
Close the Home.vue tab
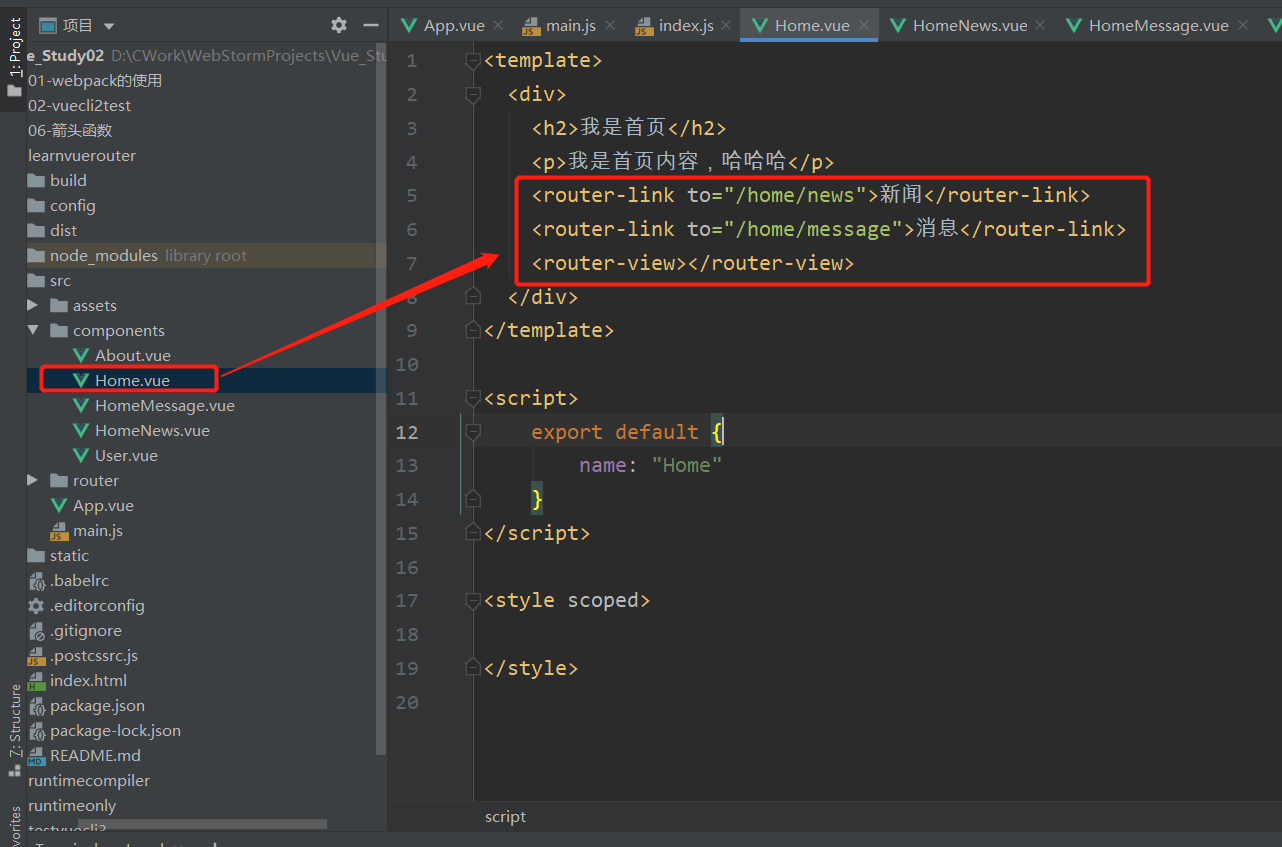(x=863, y=25)
